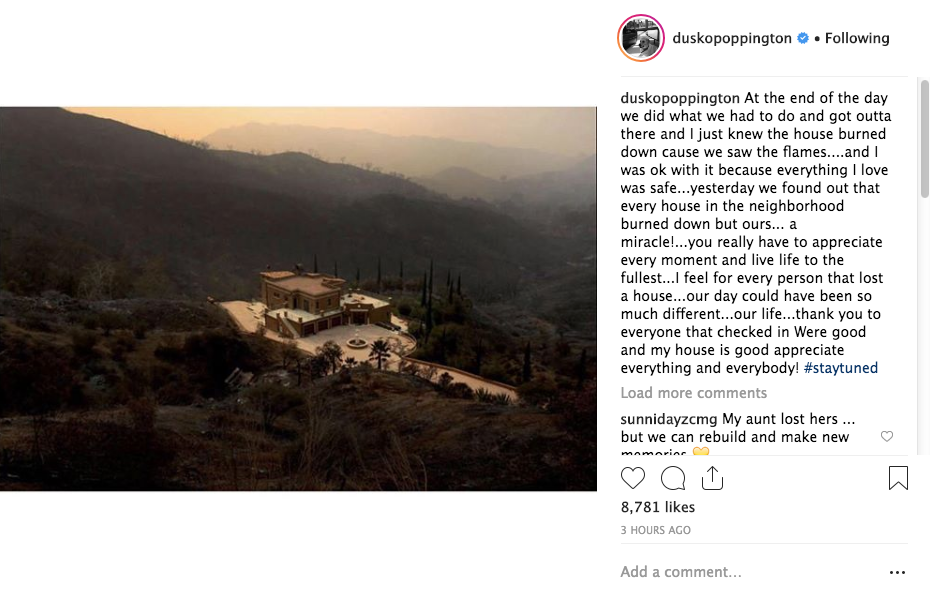Save post with the bookmark icon
The image size is (930, 599).
point(898,478)
